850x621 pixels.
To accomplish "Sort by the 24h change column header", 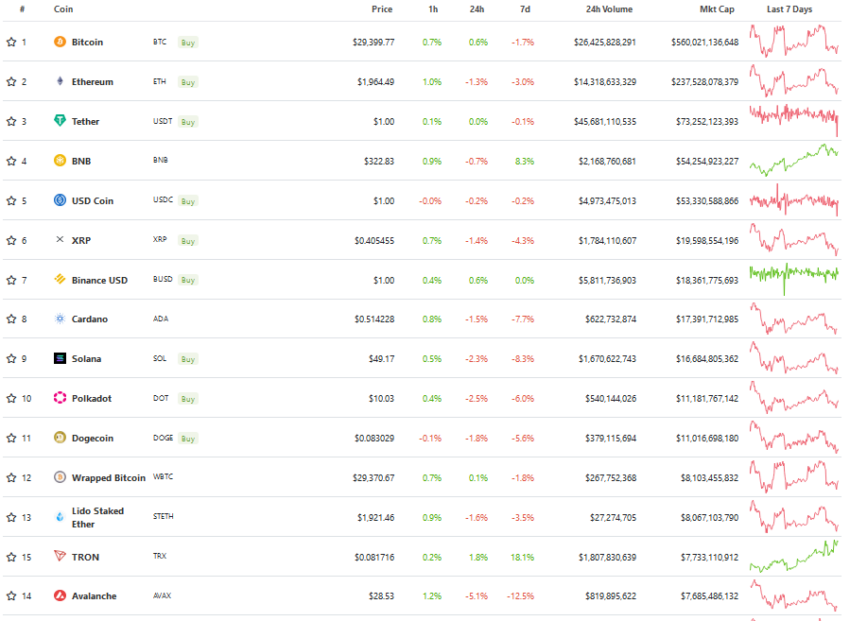I will click(477, 9).
